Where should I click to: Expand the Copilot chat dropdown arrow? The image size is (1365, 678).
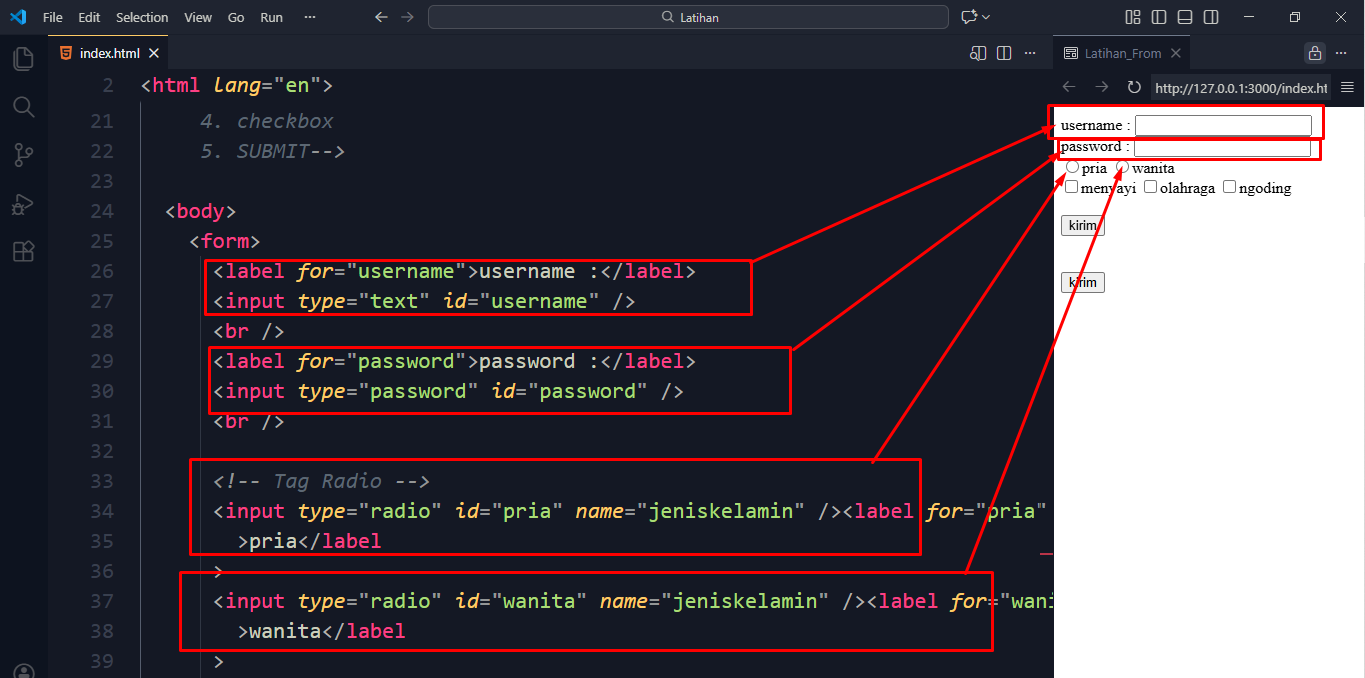(x=986, y=17)
